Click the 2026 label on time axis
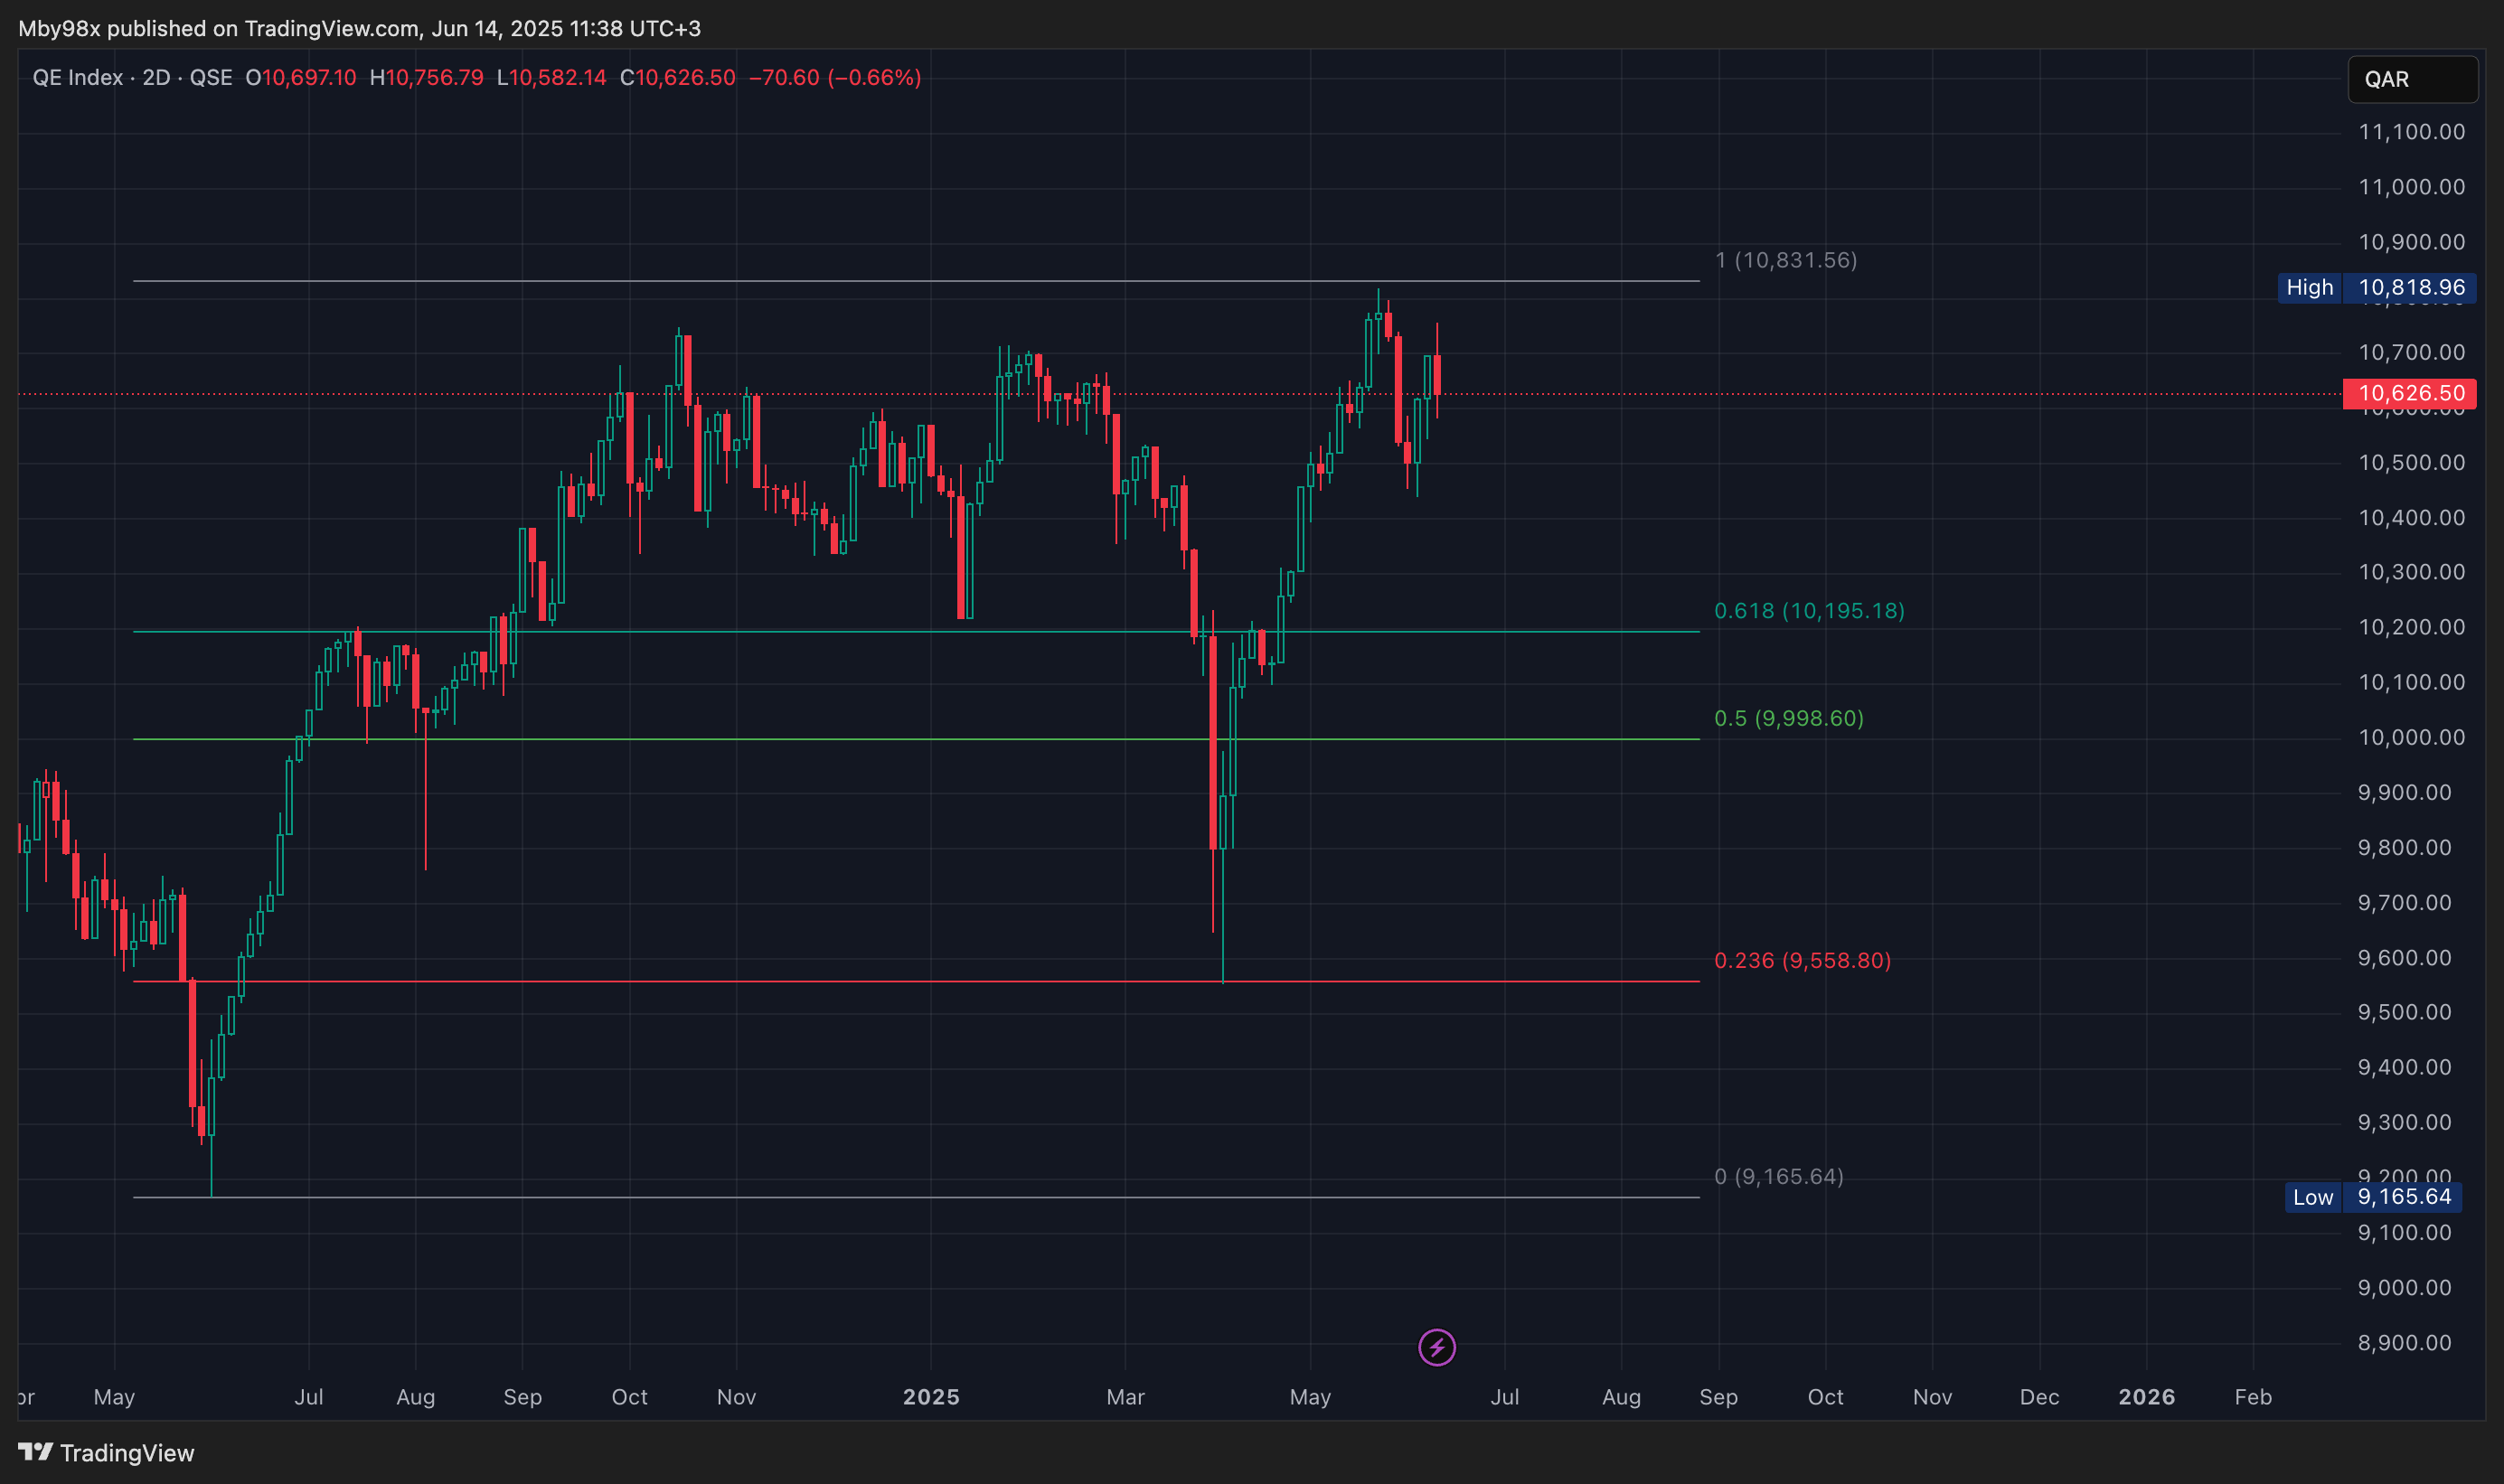The width and height of the screenshot is (2504, 1484). 2146,1396
